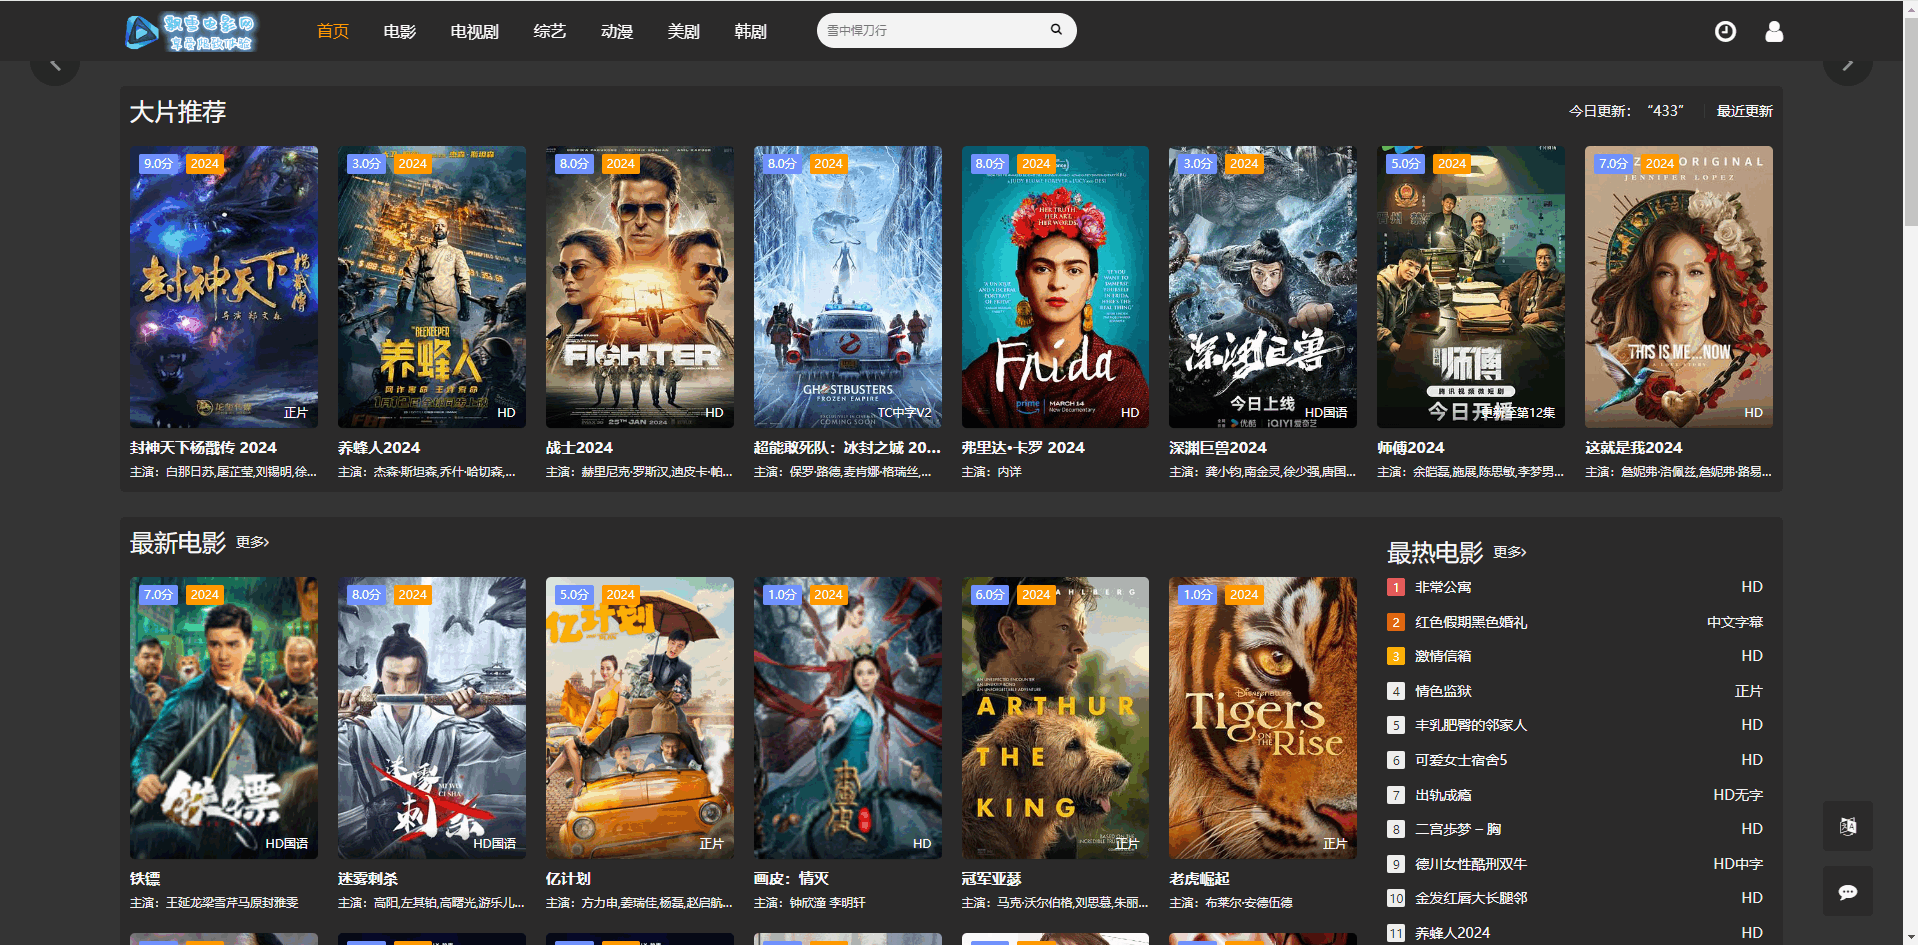Open 动漫 navigation tab
The image size is (1918, 945).
pos(617,31)
